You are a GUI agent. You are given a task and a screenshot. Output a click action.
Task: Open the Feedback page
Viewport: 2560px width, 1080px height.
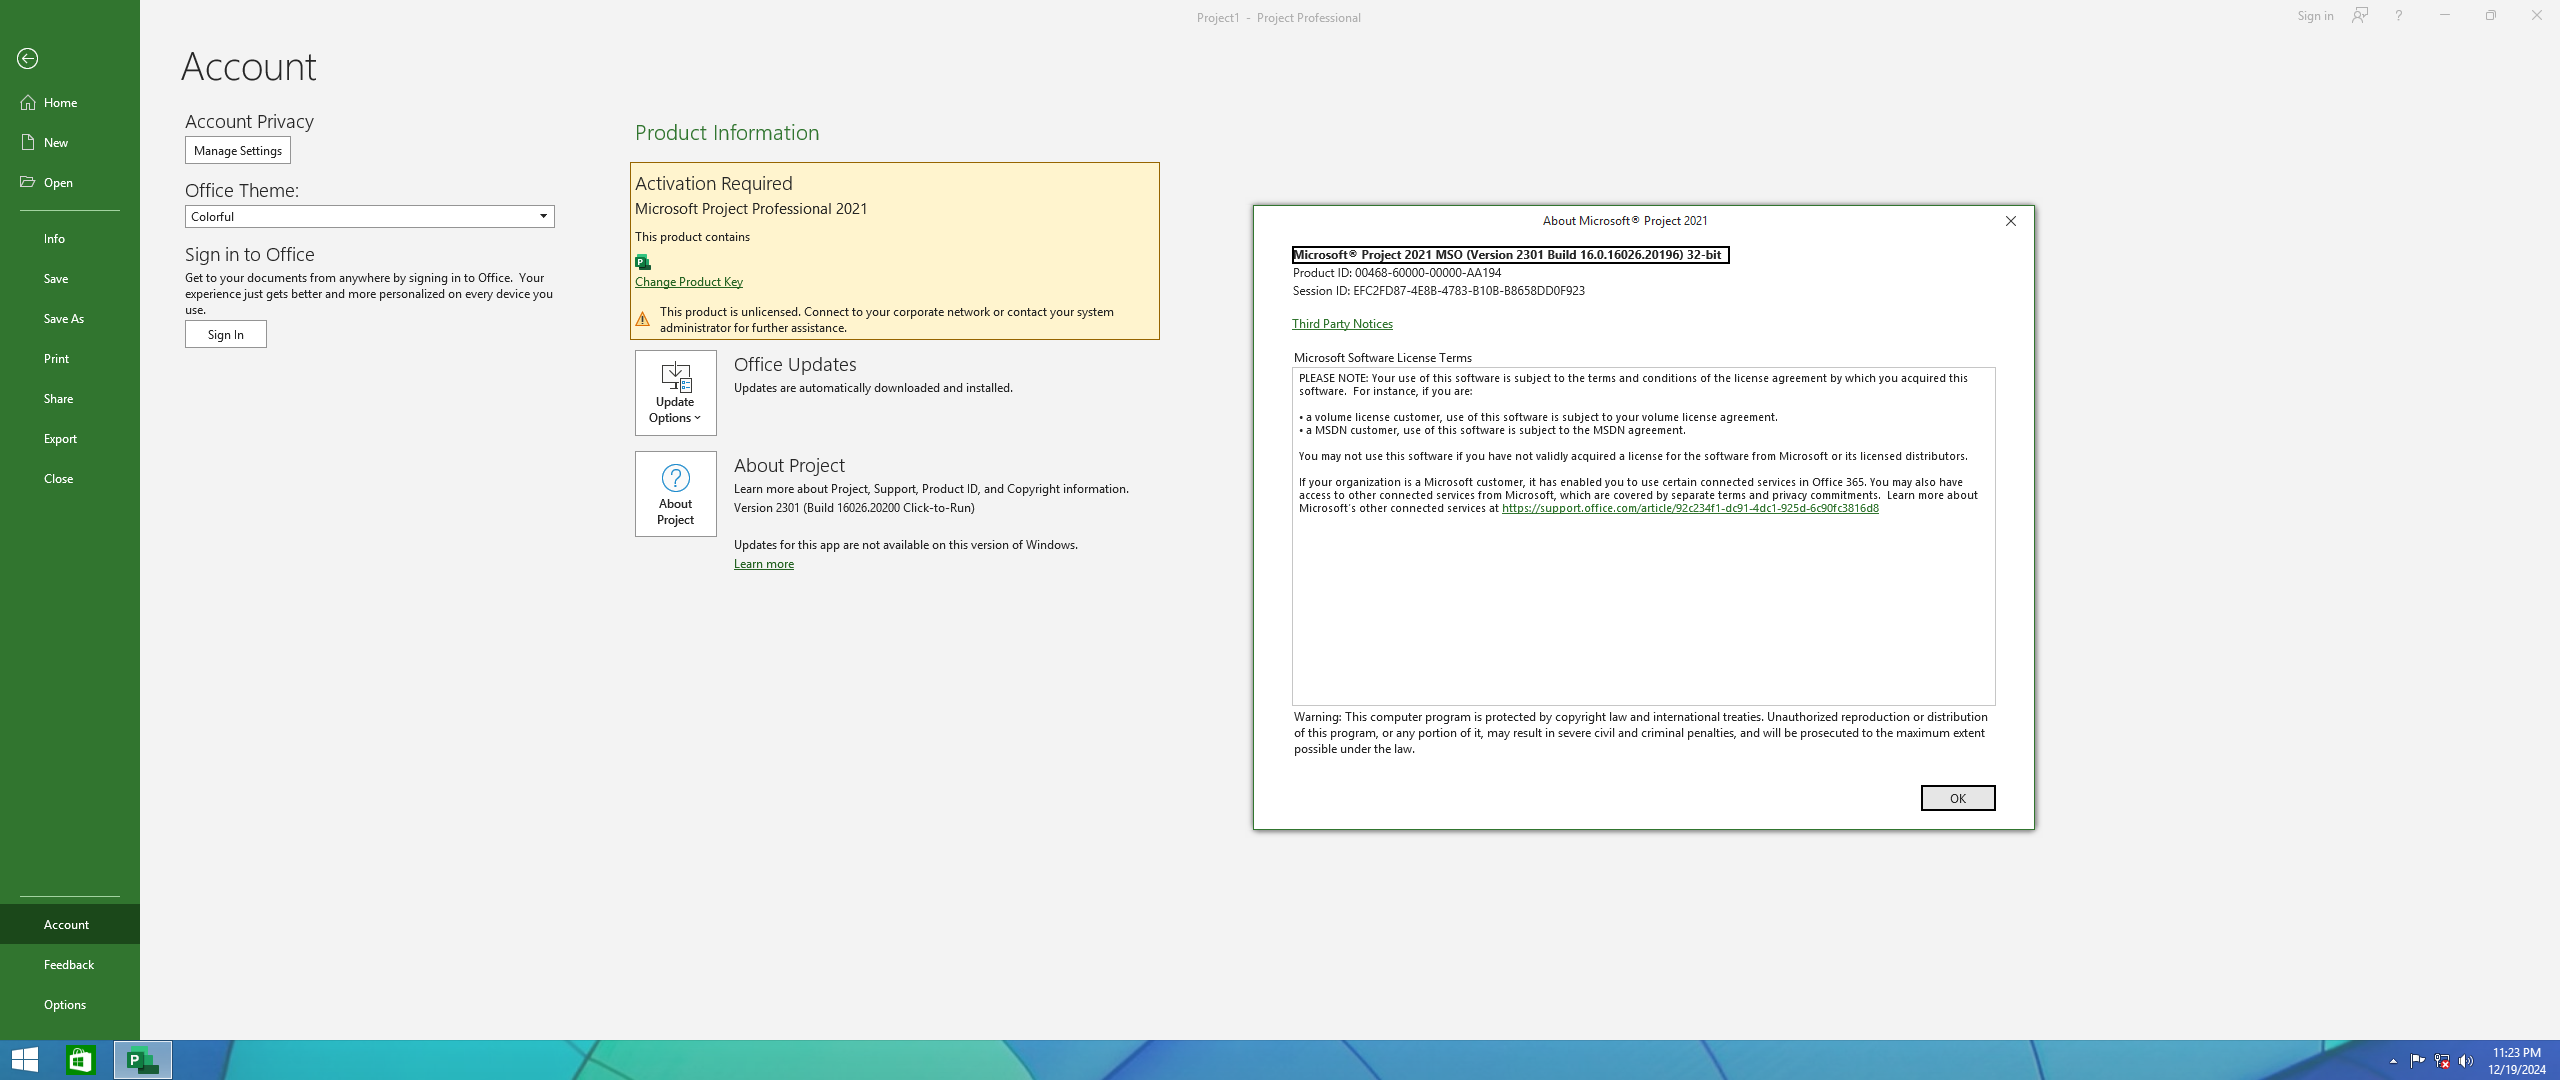pyautogui.click(x=70, y=964)
